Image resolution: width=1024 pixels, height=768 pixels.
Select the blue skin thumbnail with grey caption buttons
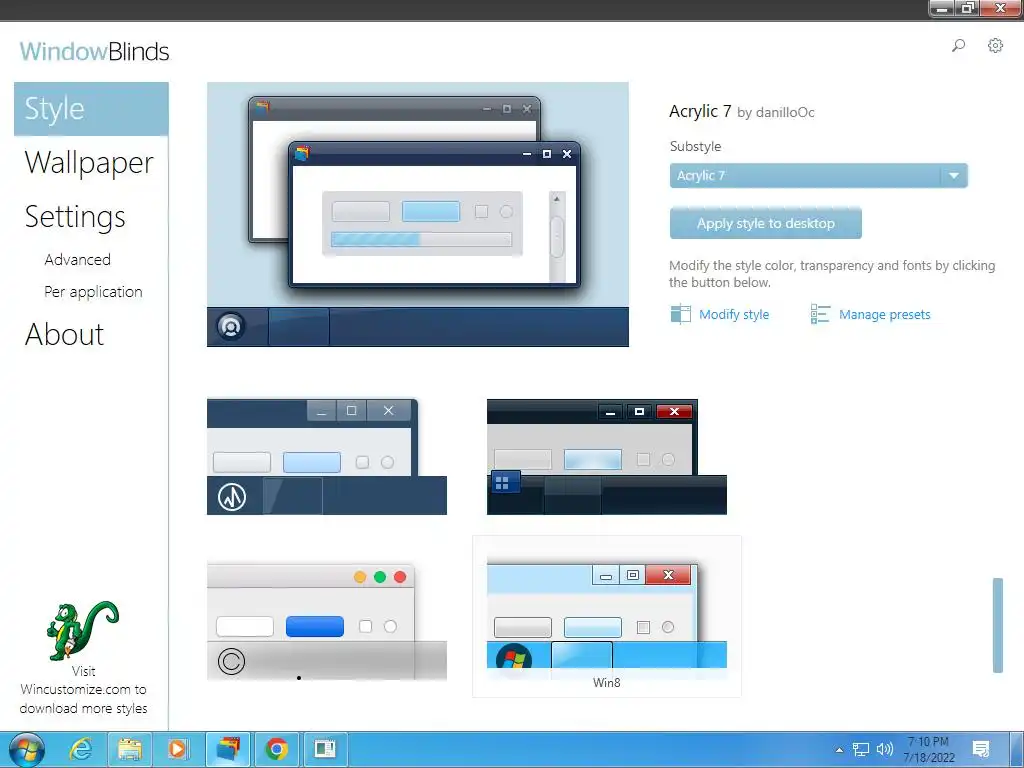[x=327, y=456]
